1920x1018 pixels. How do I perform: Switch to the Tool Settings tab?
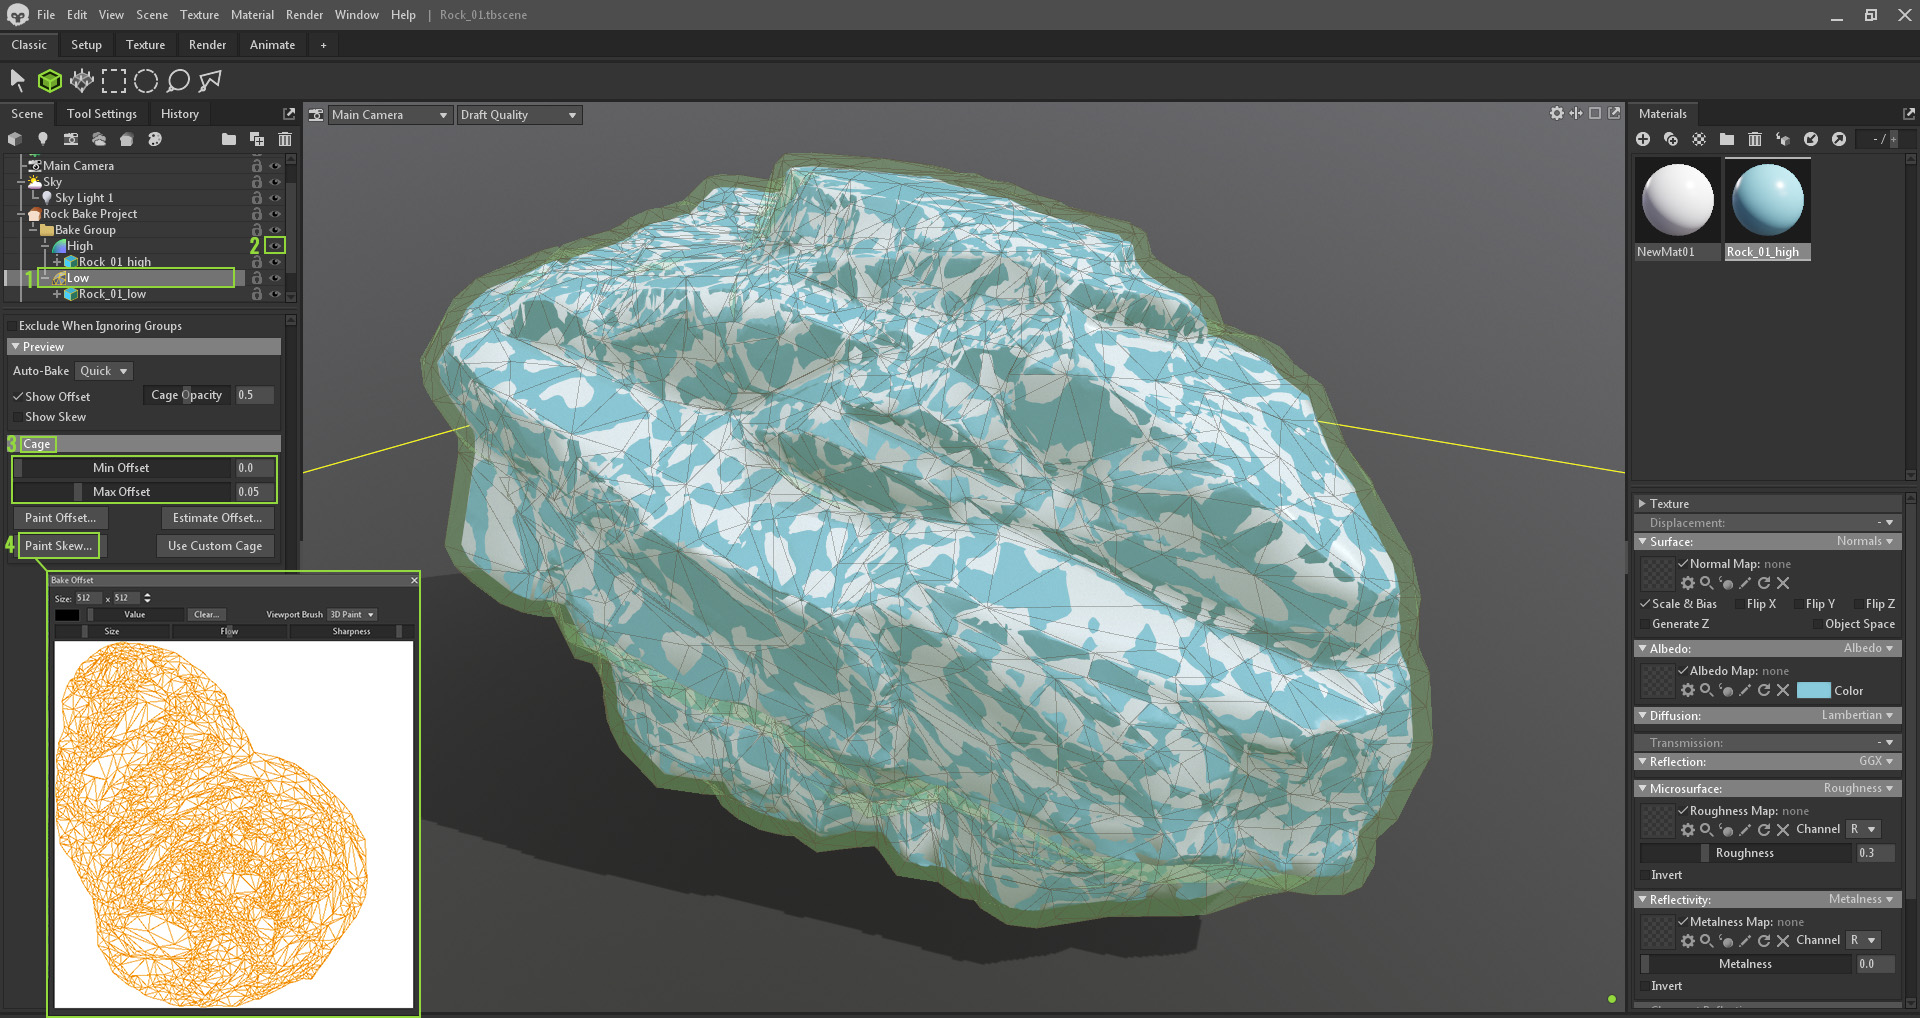point(101,113)
